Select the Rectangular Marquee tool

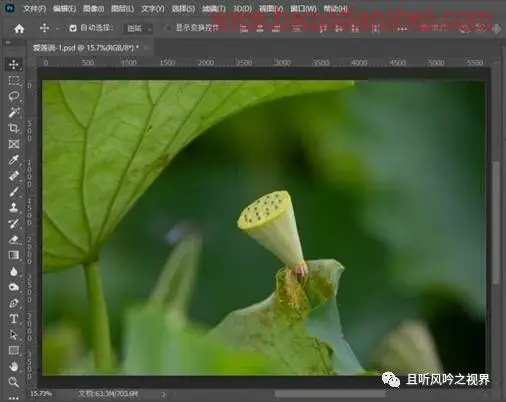tap(14, 80)
